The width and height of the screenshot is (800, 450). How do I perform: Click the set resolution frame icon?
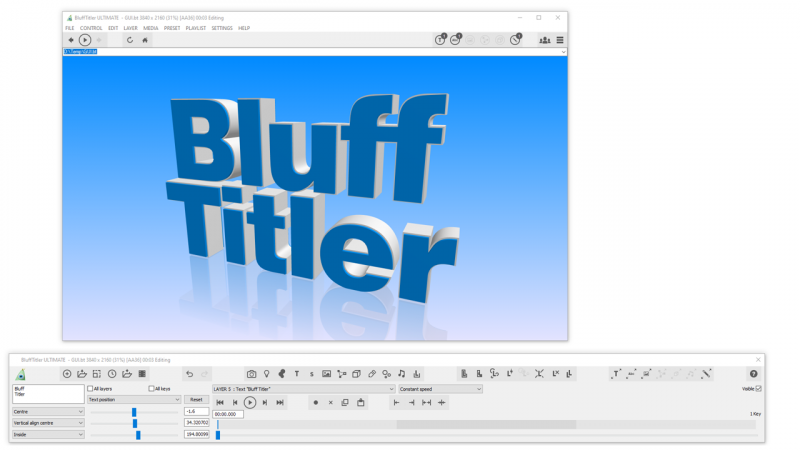97,374
